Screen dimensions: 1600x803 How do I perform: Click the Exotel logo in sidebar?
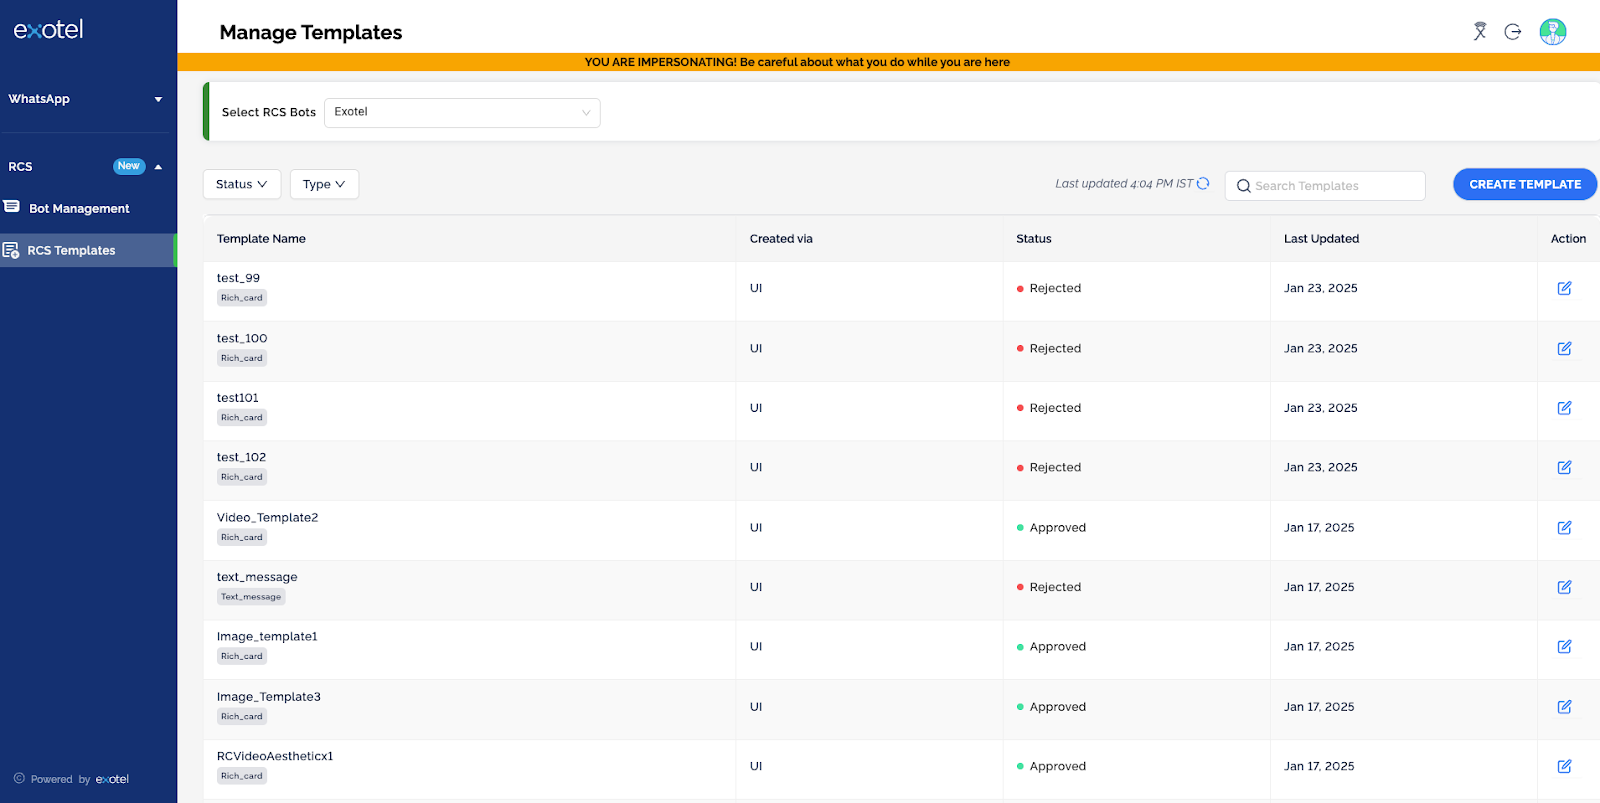pos(48,30)
